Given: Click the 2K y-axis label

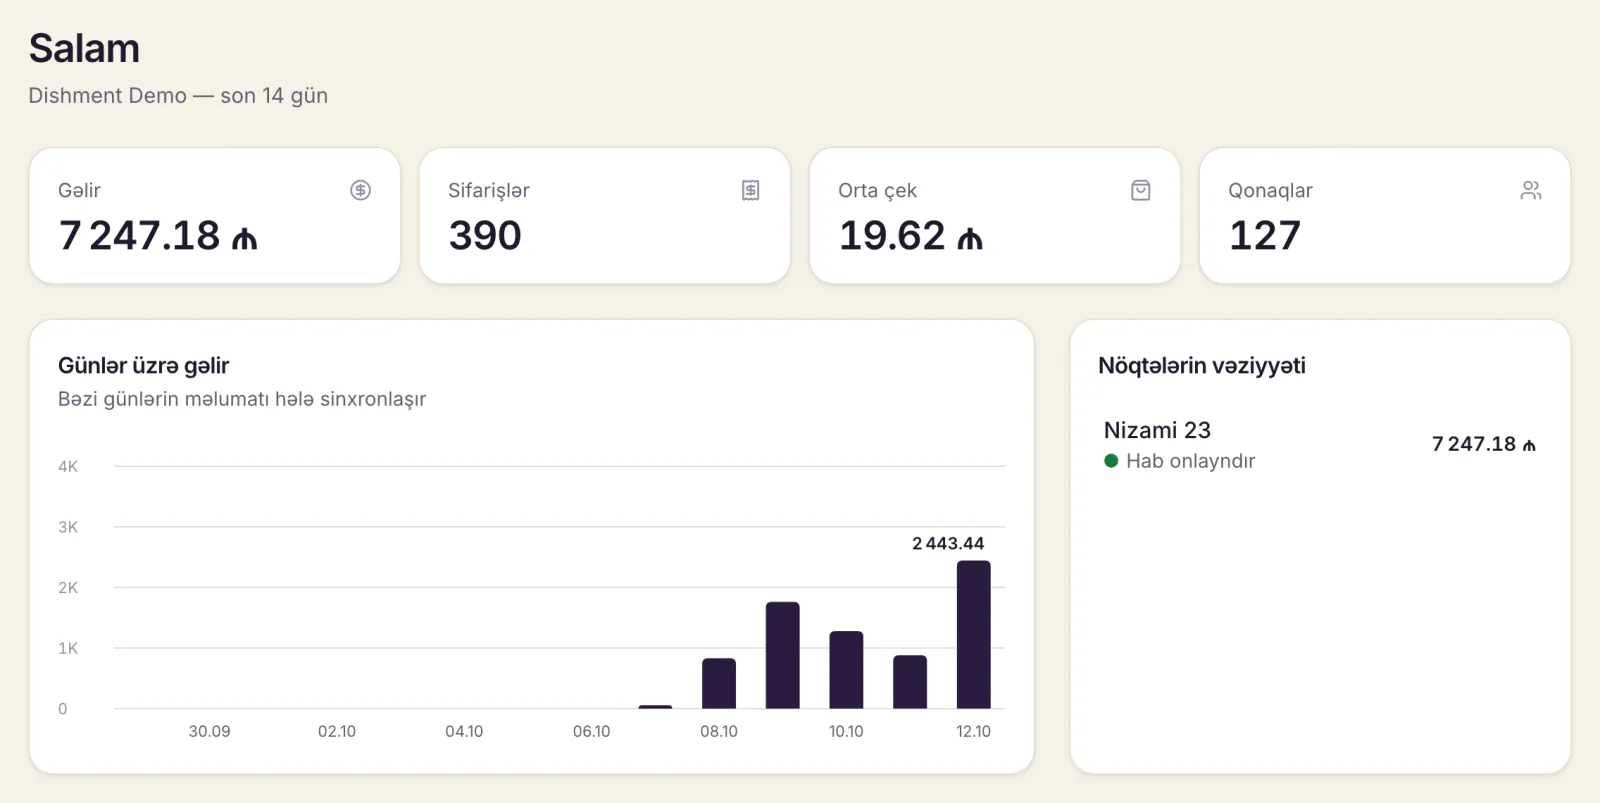Looking at the screenshot, I should point(68,588).
